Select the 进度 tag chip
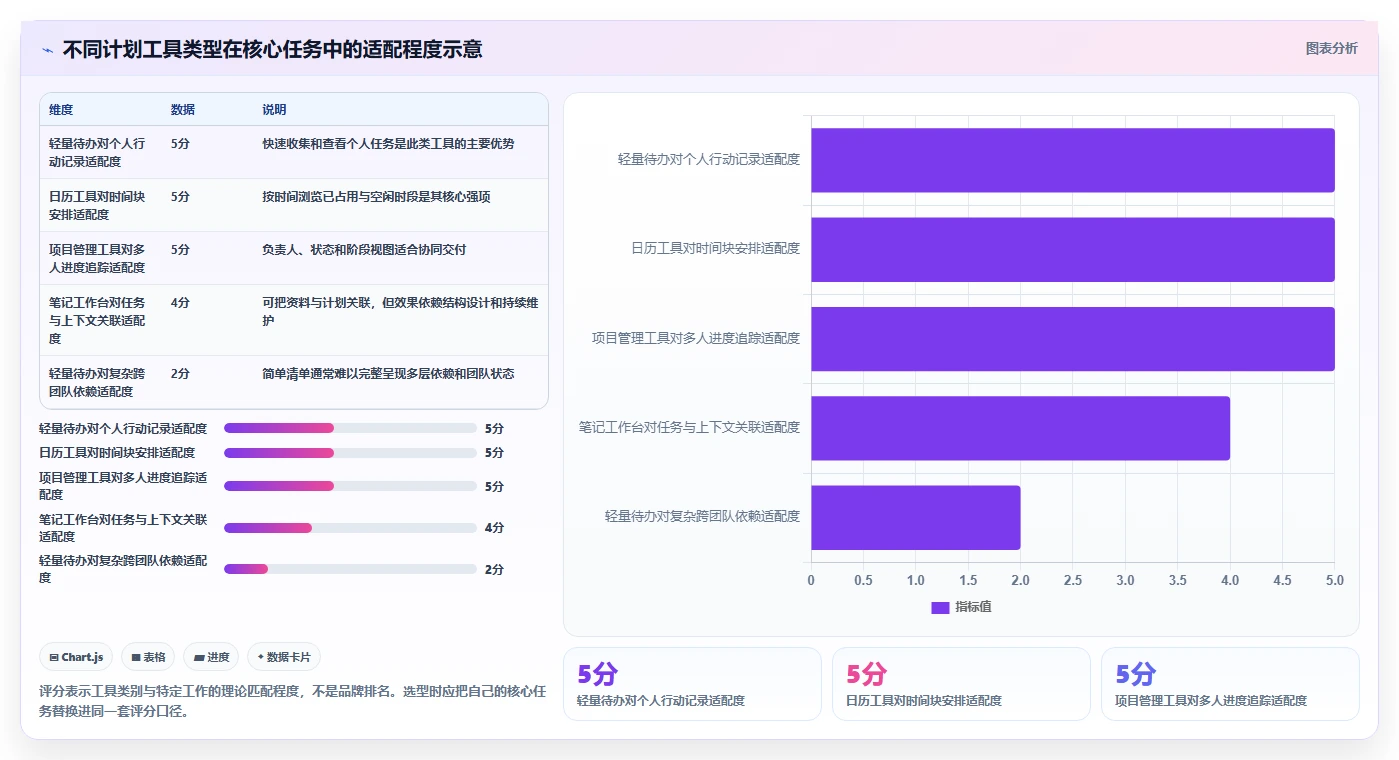This screenshot has width=1399, height=760. 211,657
